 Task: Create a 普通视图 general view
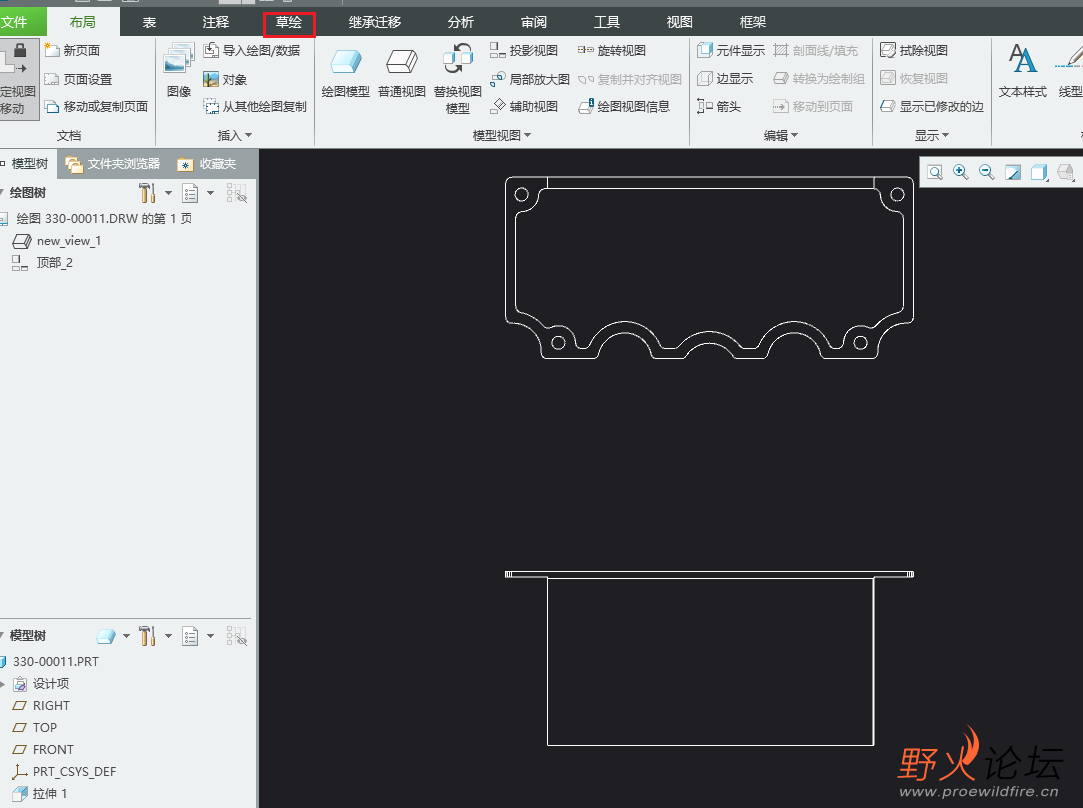coord(402,73)
